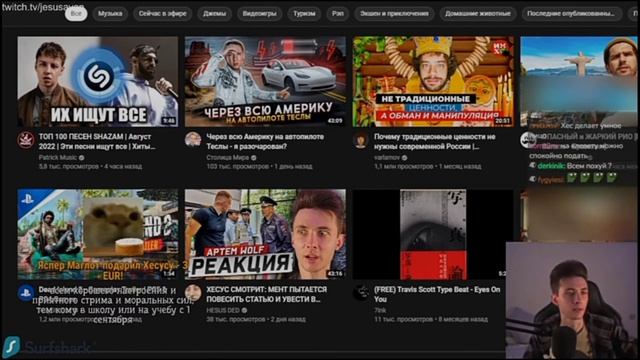The width and height of the screenshot is (640, 360).
Task: Open the 'Артем Wolf Реакция' video thumbnail
Action: [x=265, y=234]
